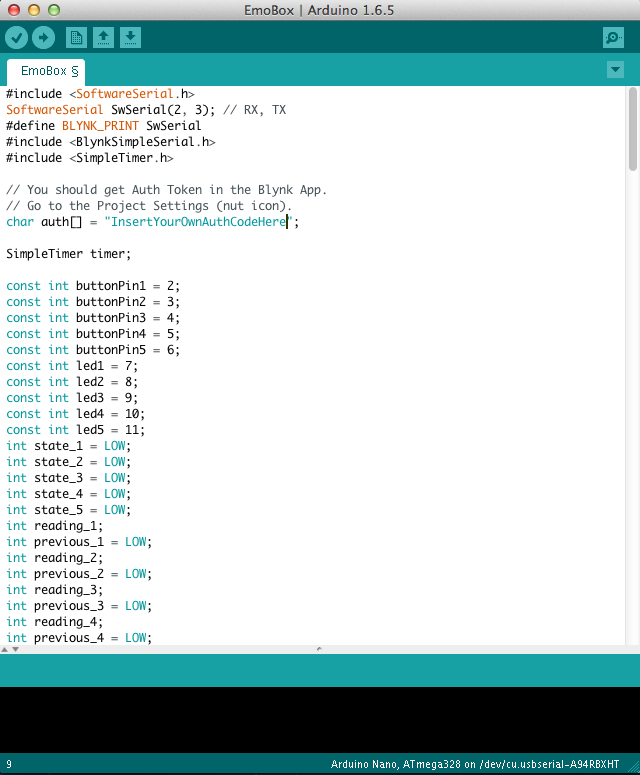Click the comment about Project Settings nut icon
Viewport: 640px width, 775px height.
coord(149,206)
